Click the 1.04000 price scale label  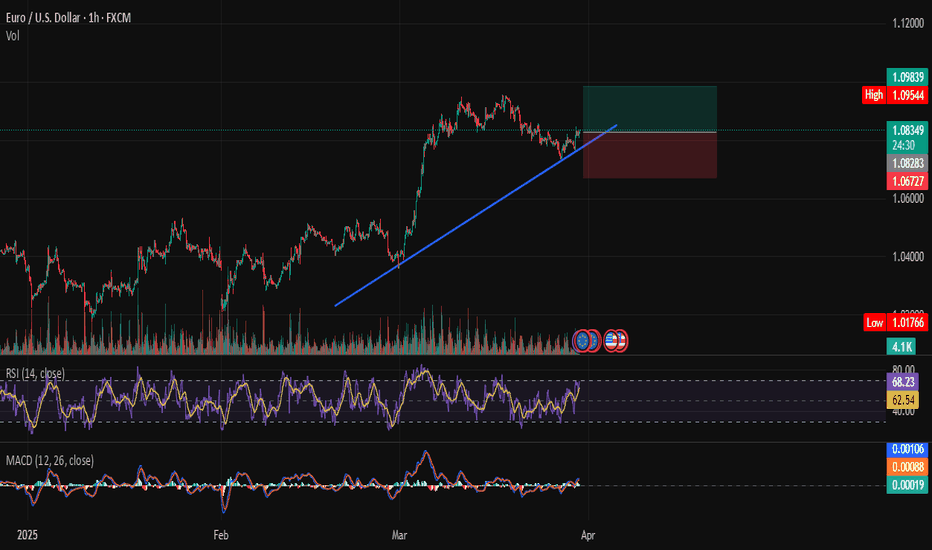[908, 256]
